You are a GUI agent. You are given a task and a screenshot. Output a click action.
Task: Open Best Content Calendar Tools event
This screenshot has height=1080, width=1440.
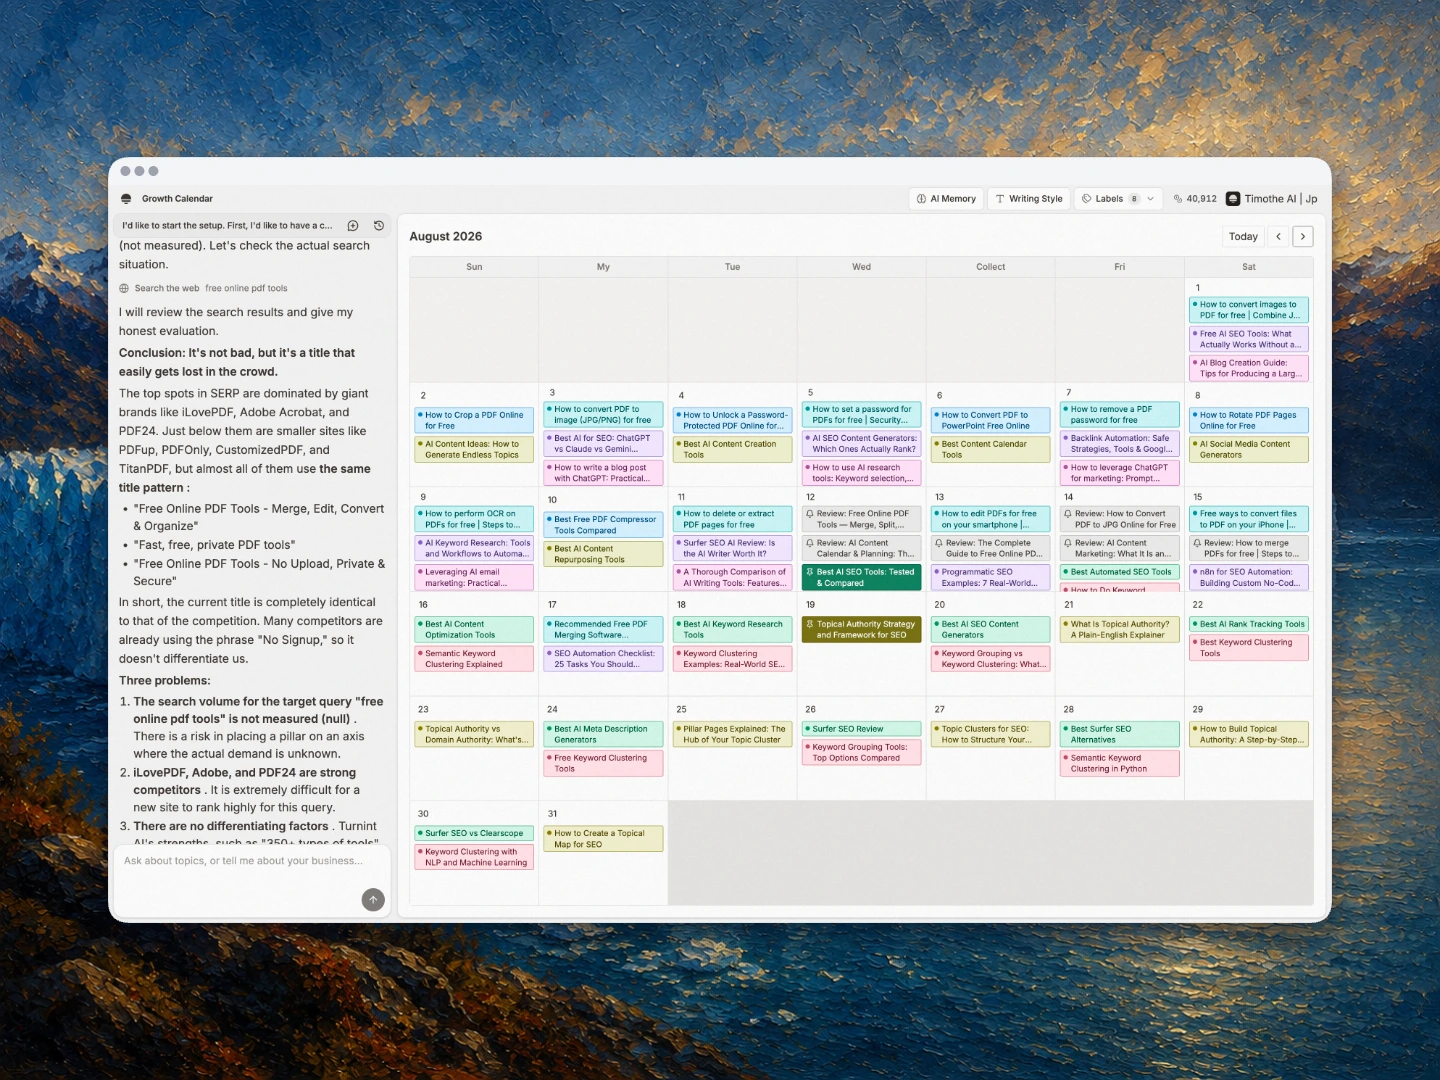(990, 449)
